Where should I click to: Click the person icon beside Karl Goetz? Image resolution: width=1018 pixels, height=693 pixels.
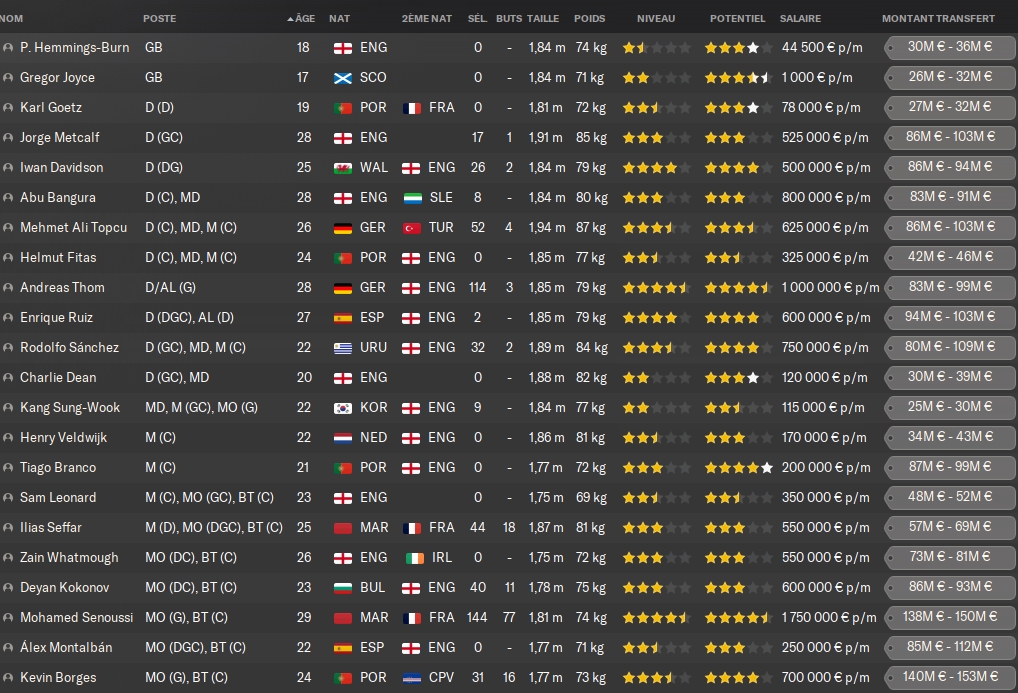(8, 107)
